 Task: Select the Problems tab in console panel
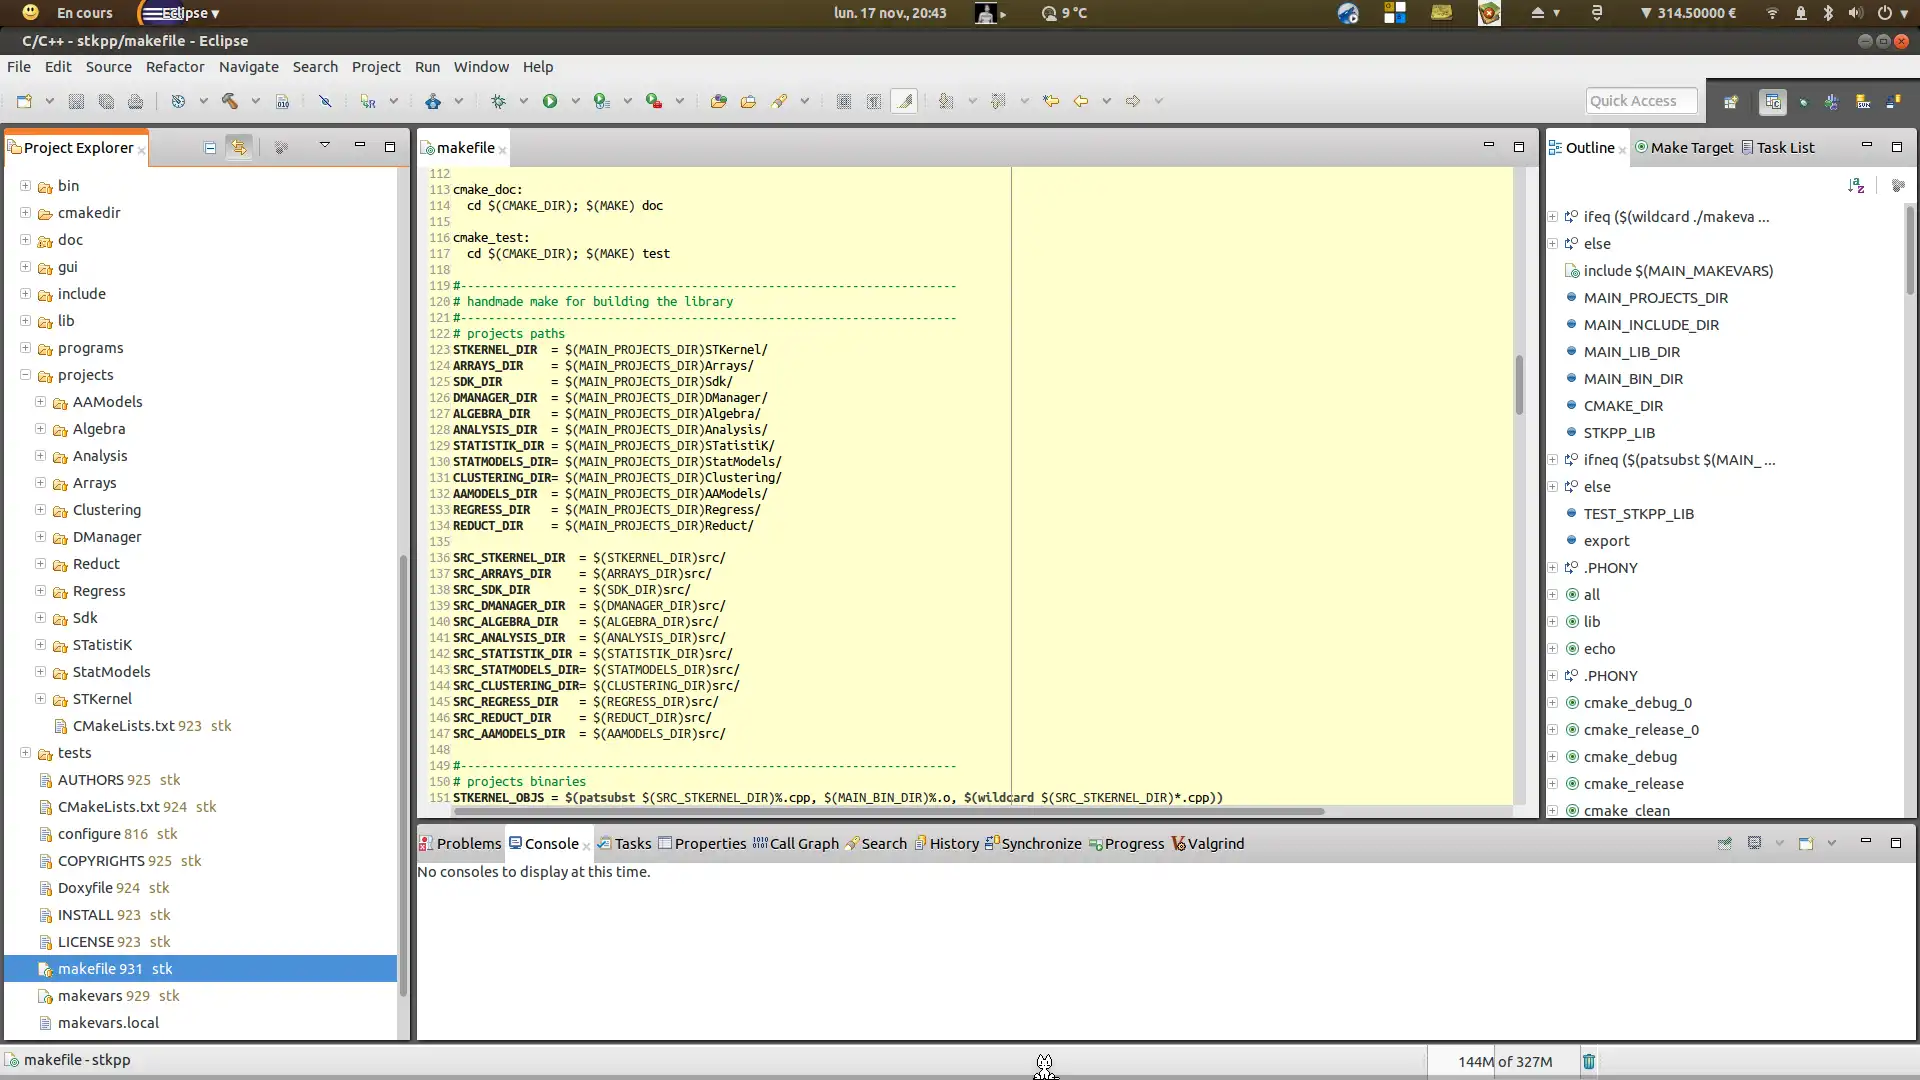(x=468, y=844)
